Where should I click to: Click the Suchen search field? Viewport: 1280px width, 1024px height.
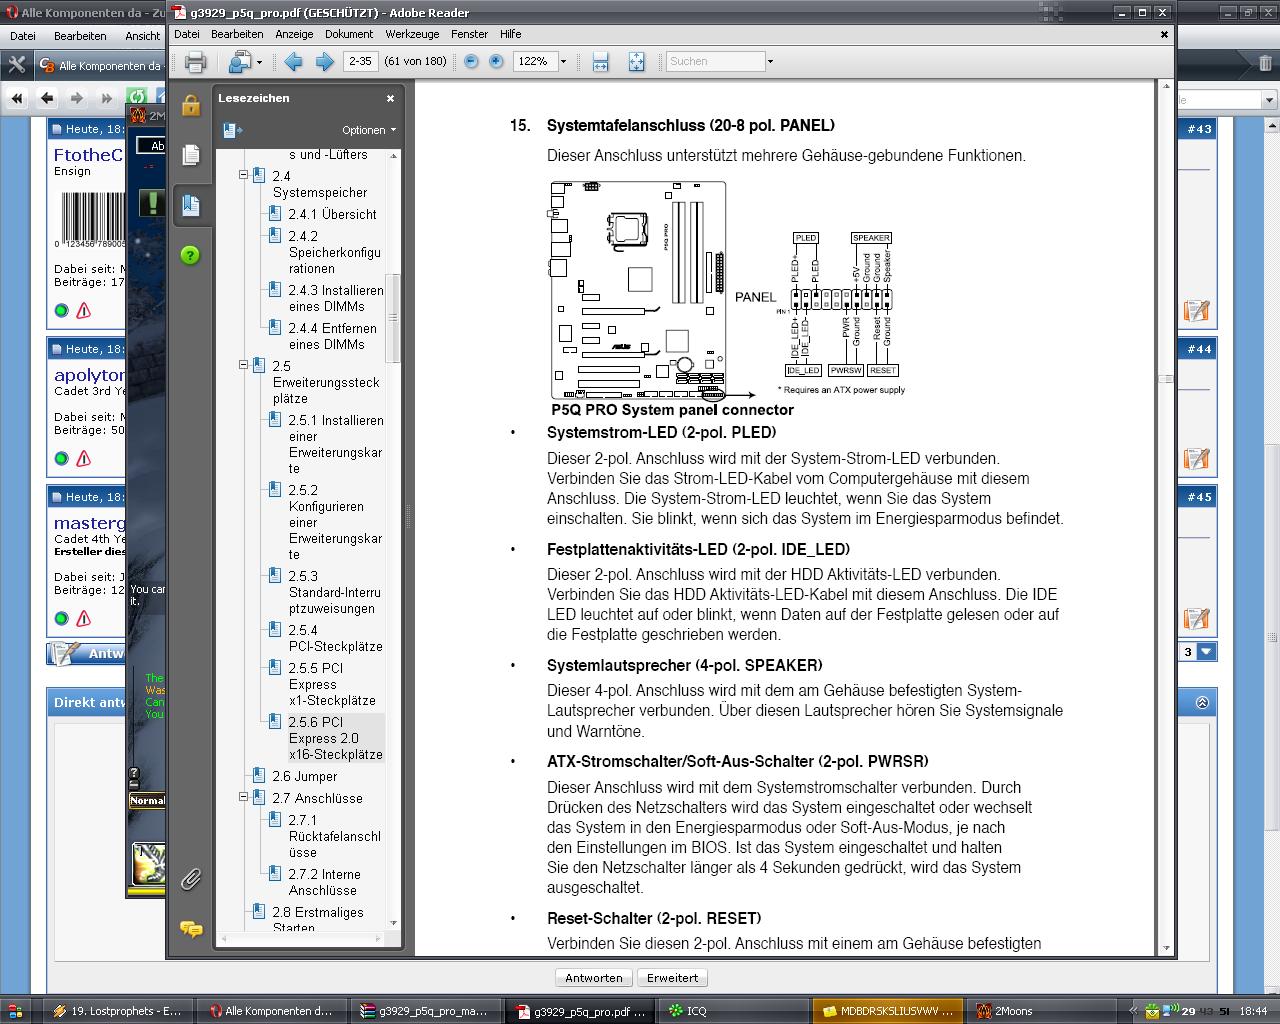pyautogui.click(x=715, y=61)
